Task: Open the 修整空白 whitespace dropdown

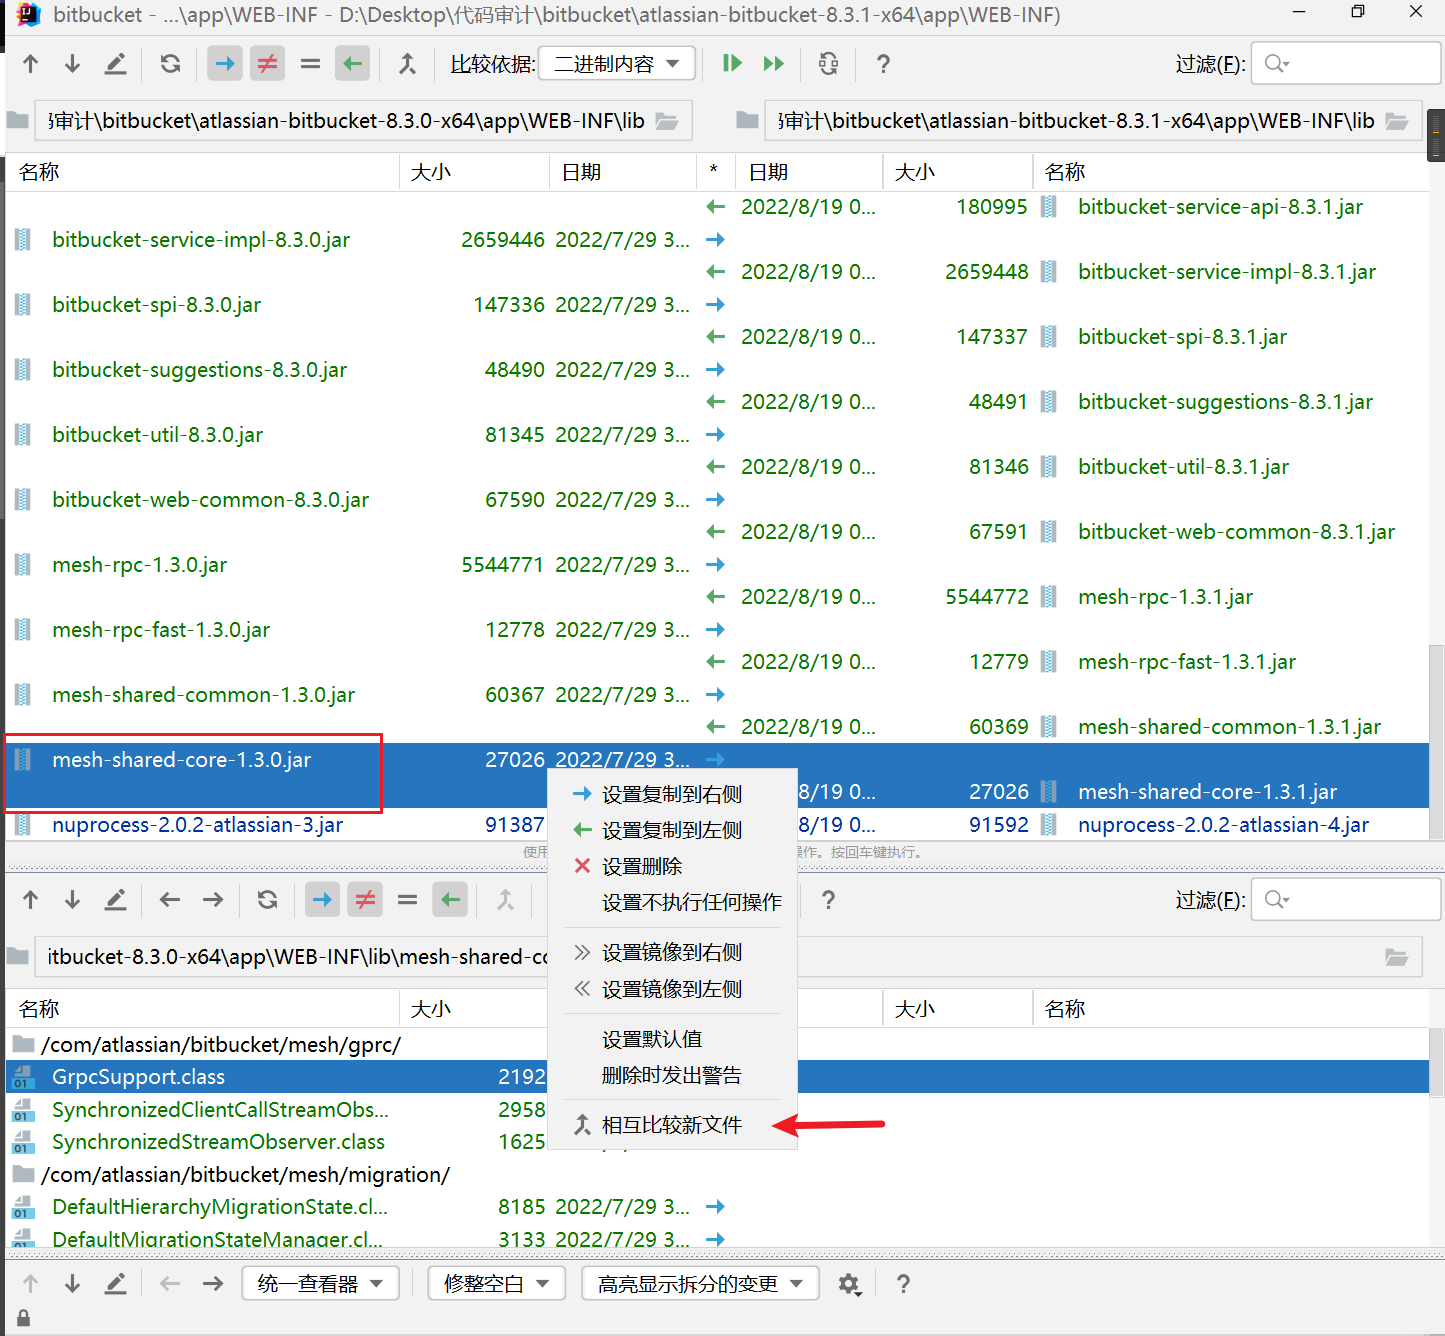Action: 496,1284
